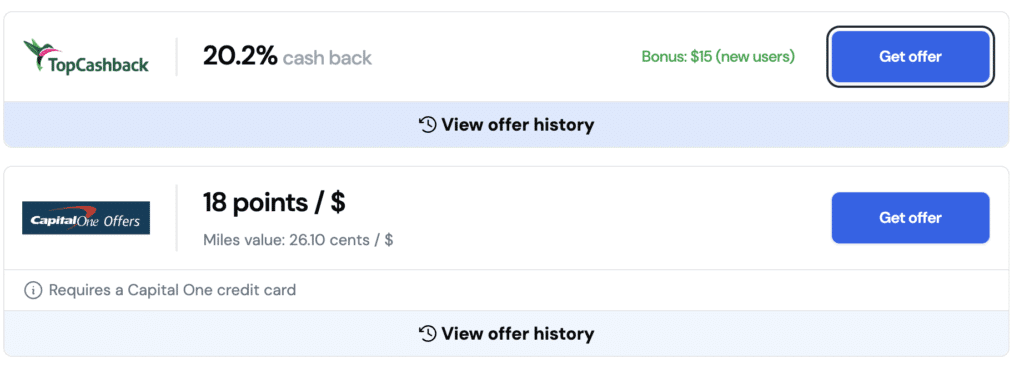
Task: Click the divider line beside Capital One logo
Action: pos(176,218)
